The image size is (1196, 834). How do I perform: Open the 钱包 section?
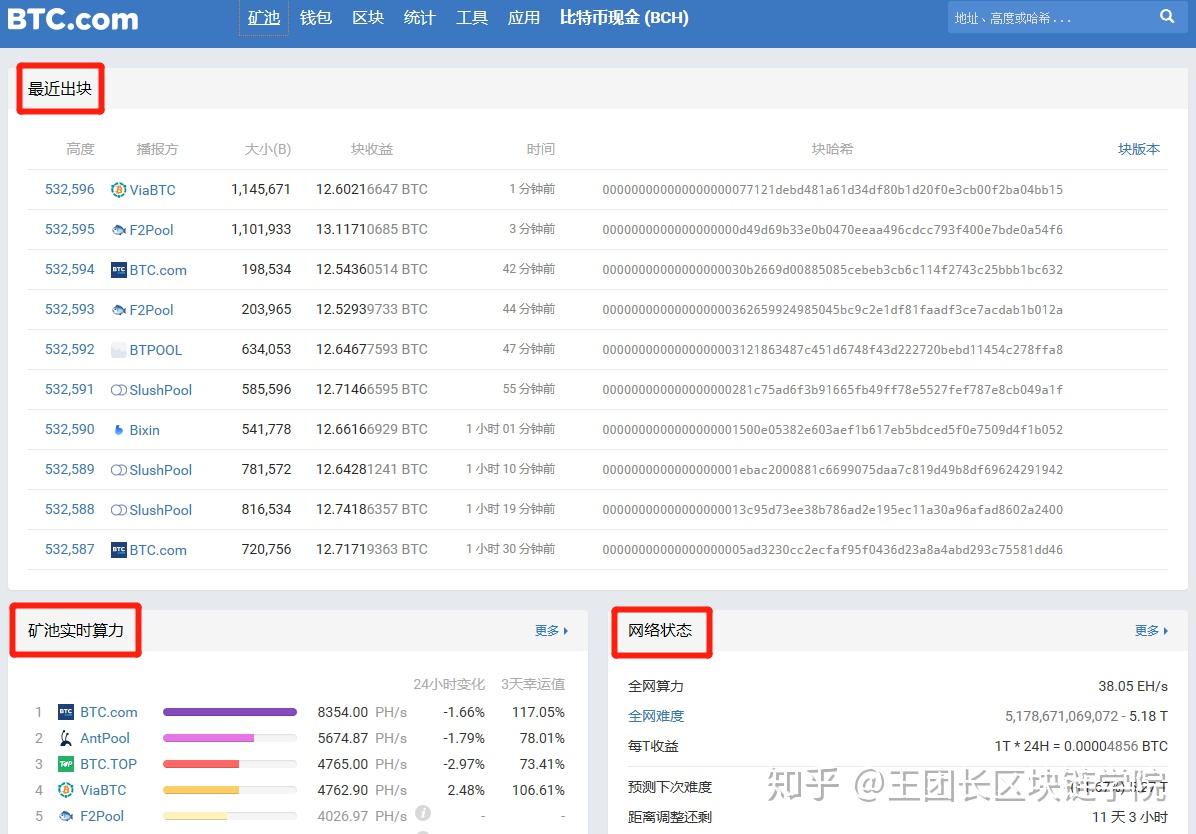(315, 17)
